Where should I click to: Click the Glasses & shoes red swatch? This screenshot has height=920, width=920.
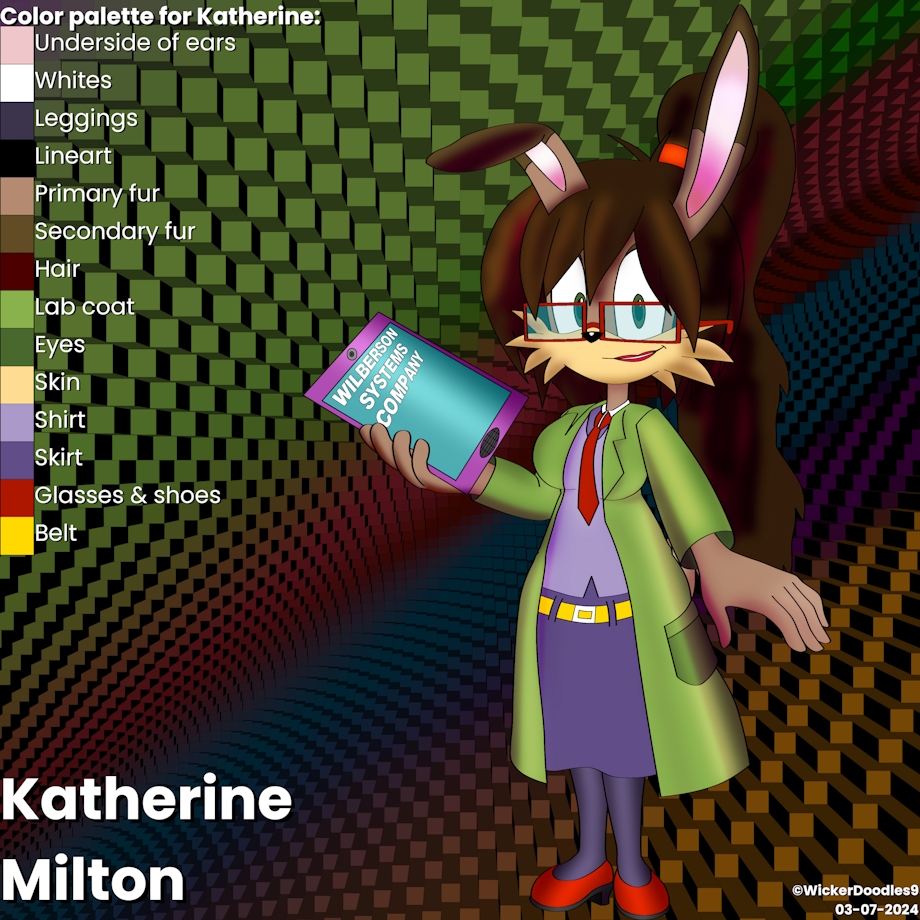pos(17,496)
